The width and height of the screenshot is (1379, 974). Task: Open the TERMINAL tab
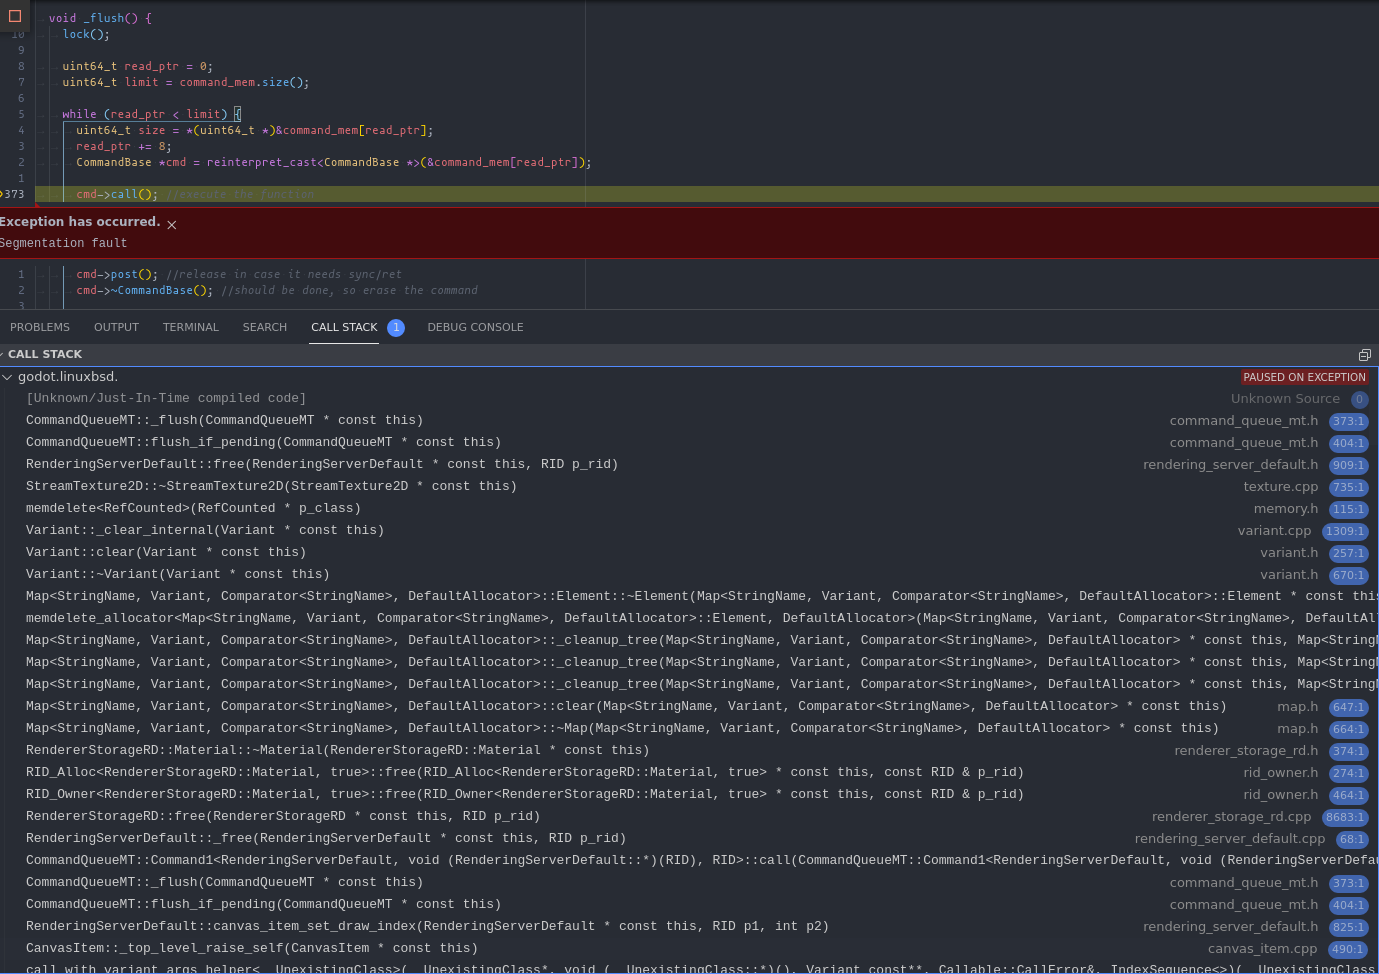tap(191, 327)
